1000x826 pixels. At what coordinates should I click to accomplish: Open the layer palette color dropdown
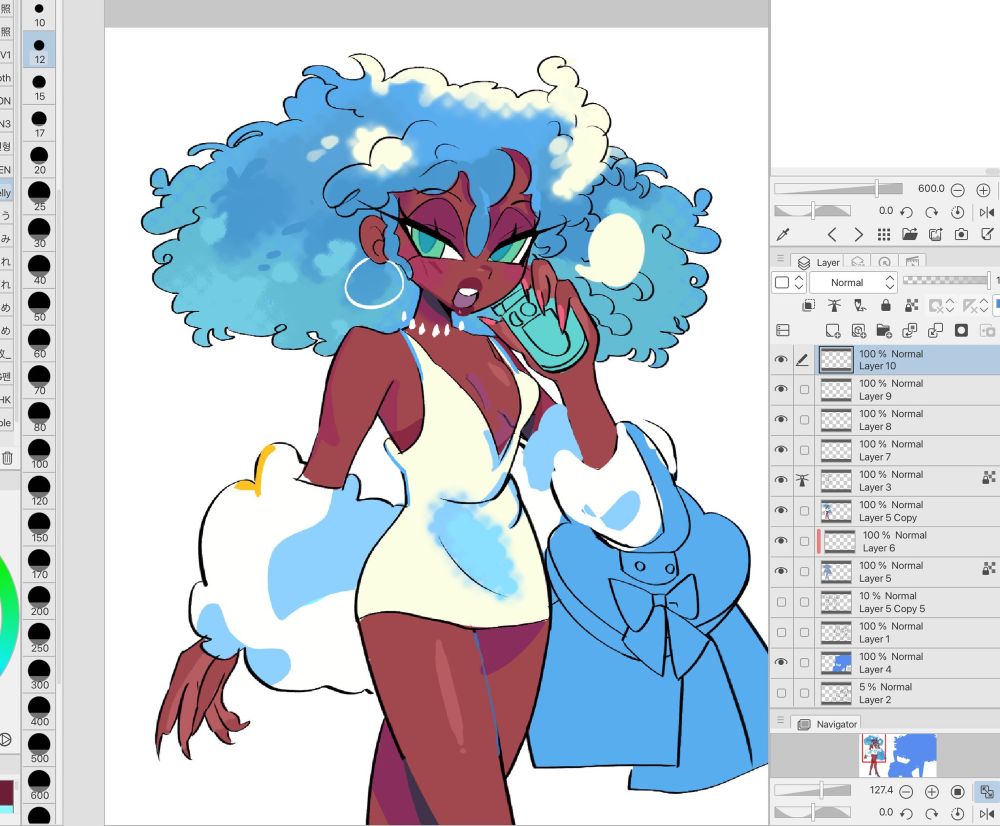click(x=790, y=282)
